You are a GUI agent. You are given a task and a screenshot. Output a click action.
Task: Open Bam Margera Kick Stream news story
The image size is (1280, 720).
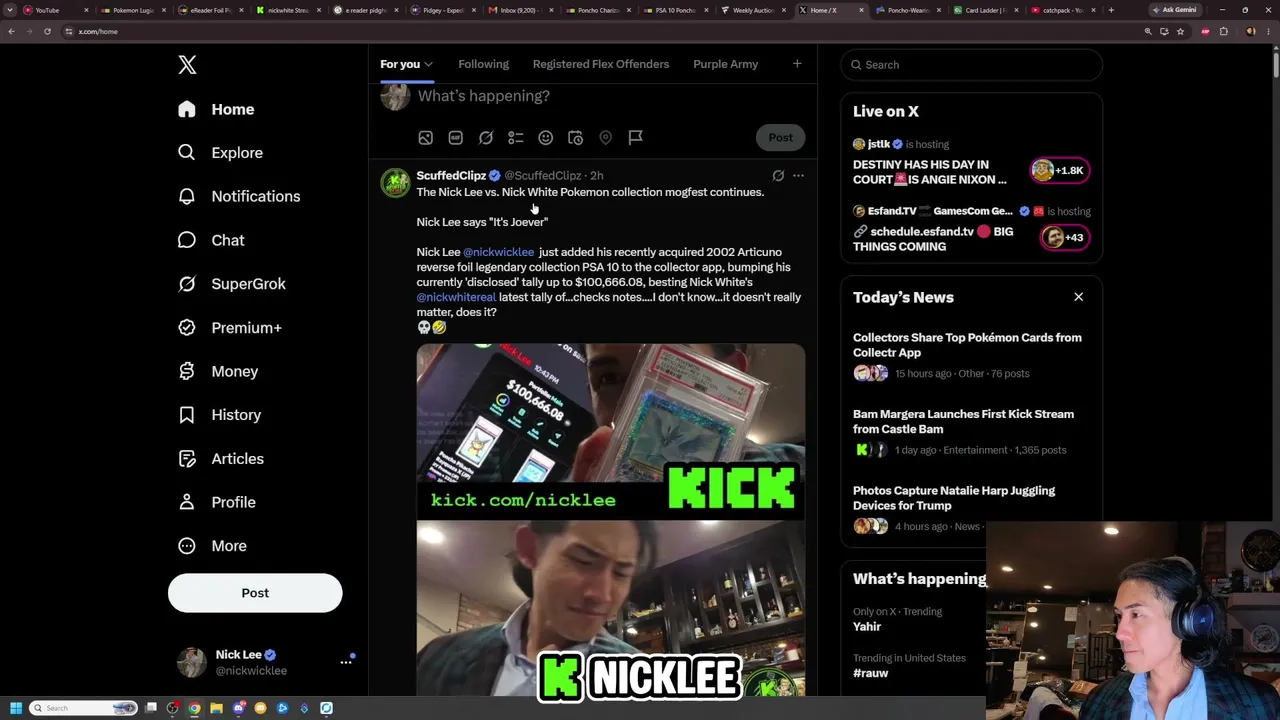972,432
